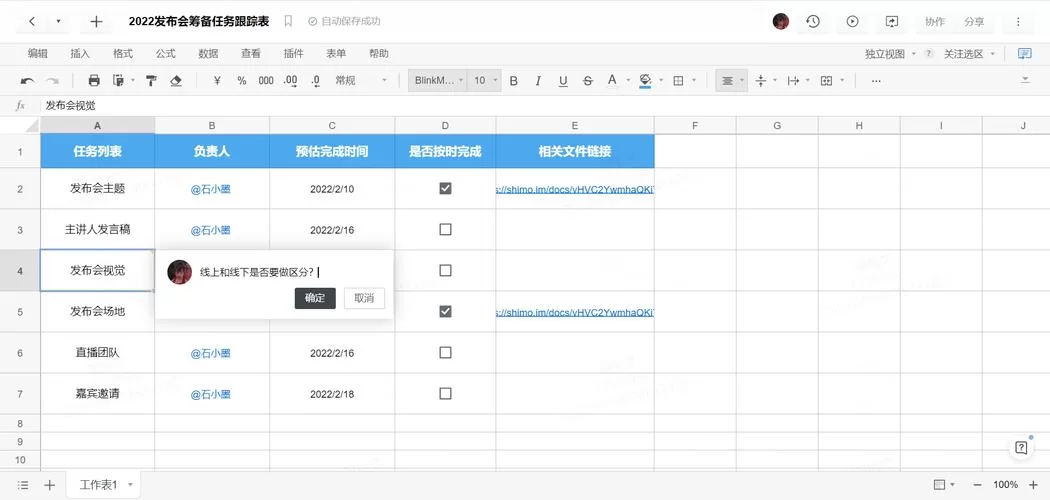Open the 独立视图 dropdown
1050x500 pixels.
pyautogui.click(x=890, y=54)
